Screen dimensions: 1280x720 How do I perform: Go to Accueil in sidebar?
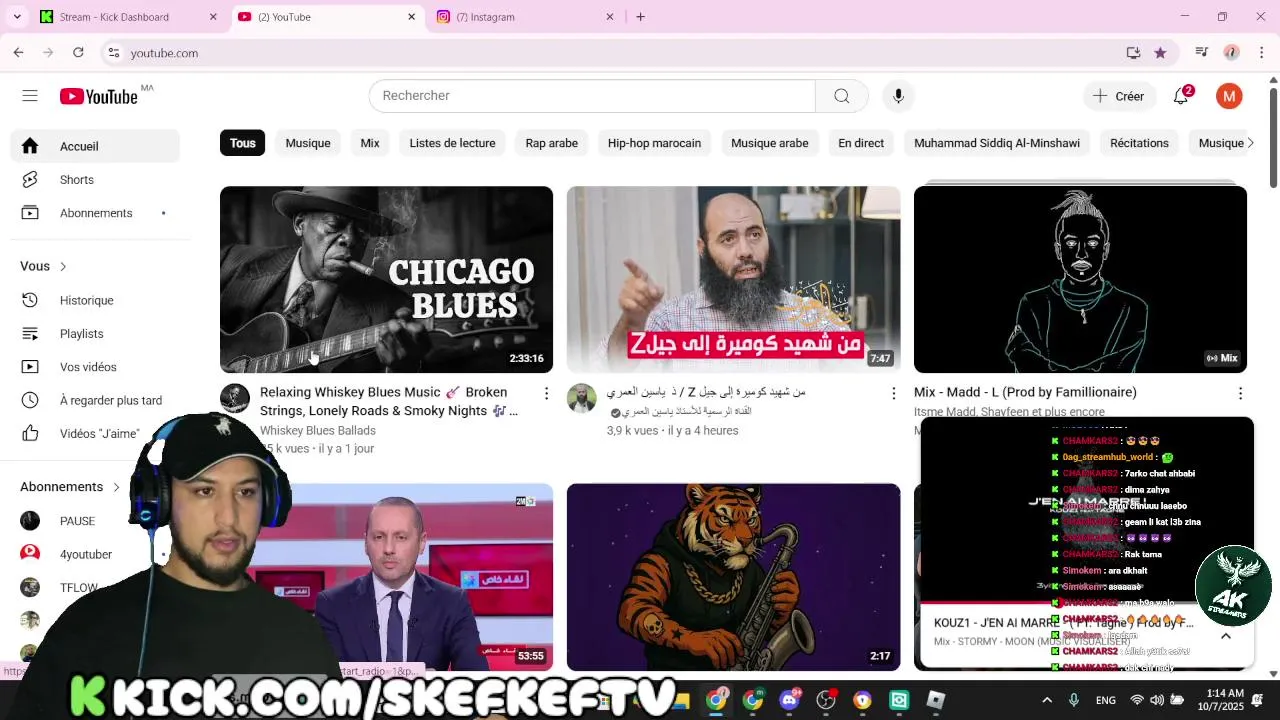(96, 146)
